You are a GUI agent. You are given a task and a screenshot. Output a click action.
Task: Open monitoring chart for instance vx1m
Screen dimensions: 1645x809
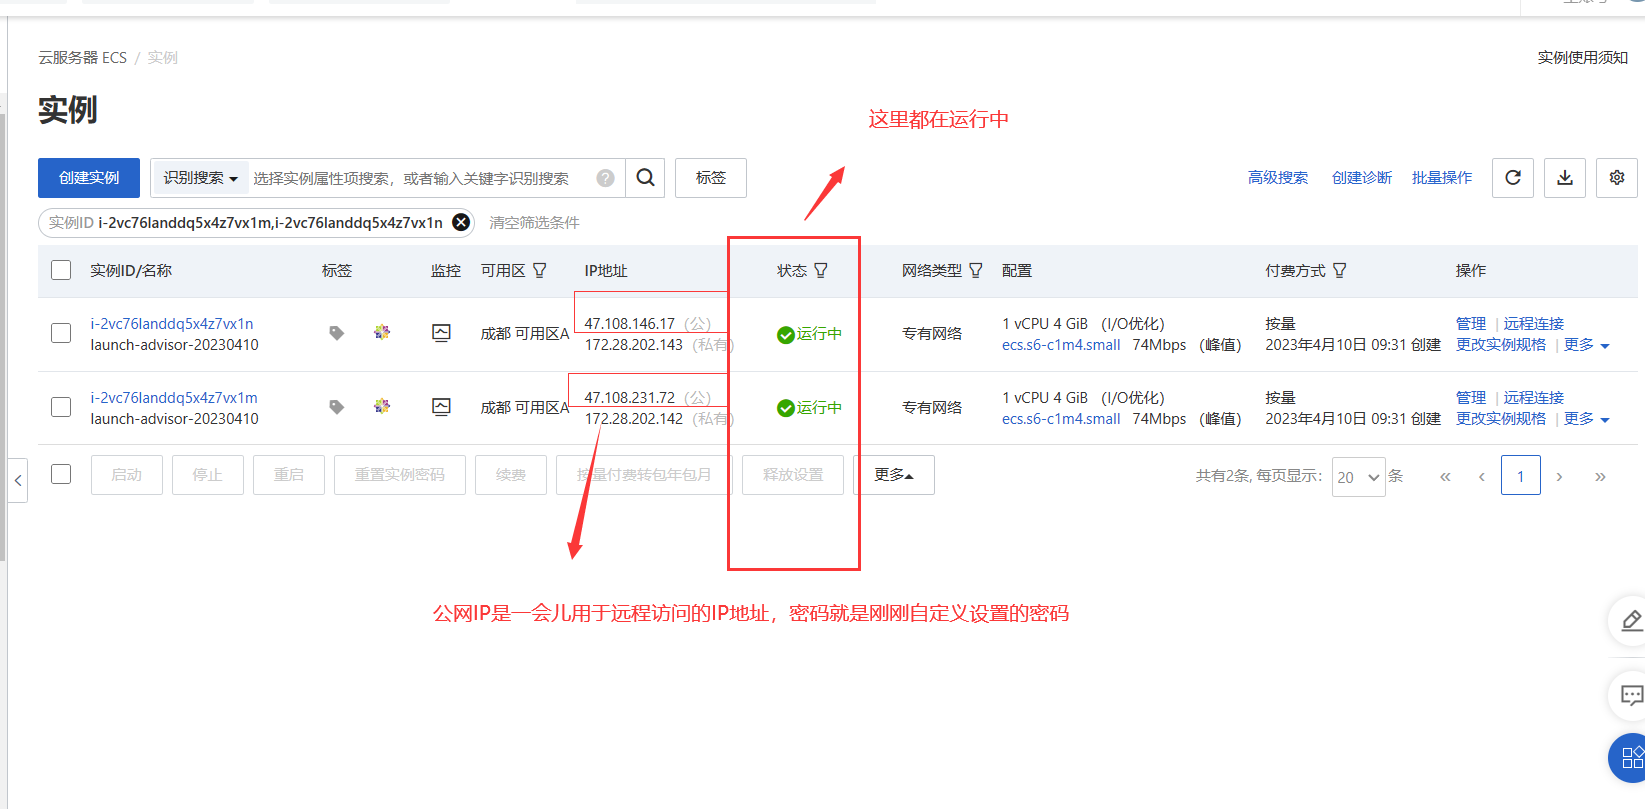point(441,407)
